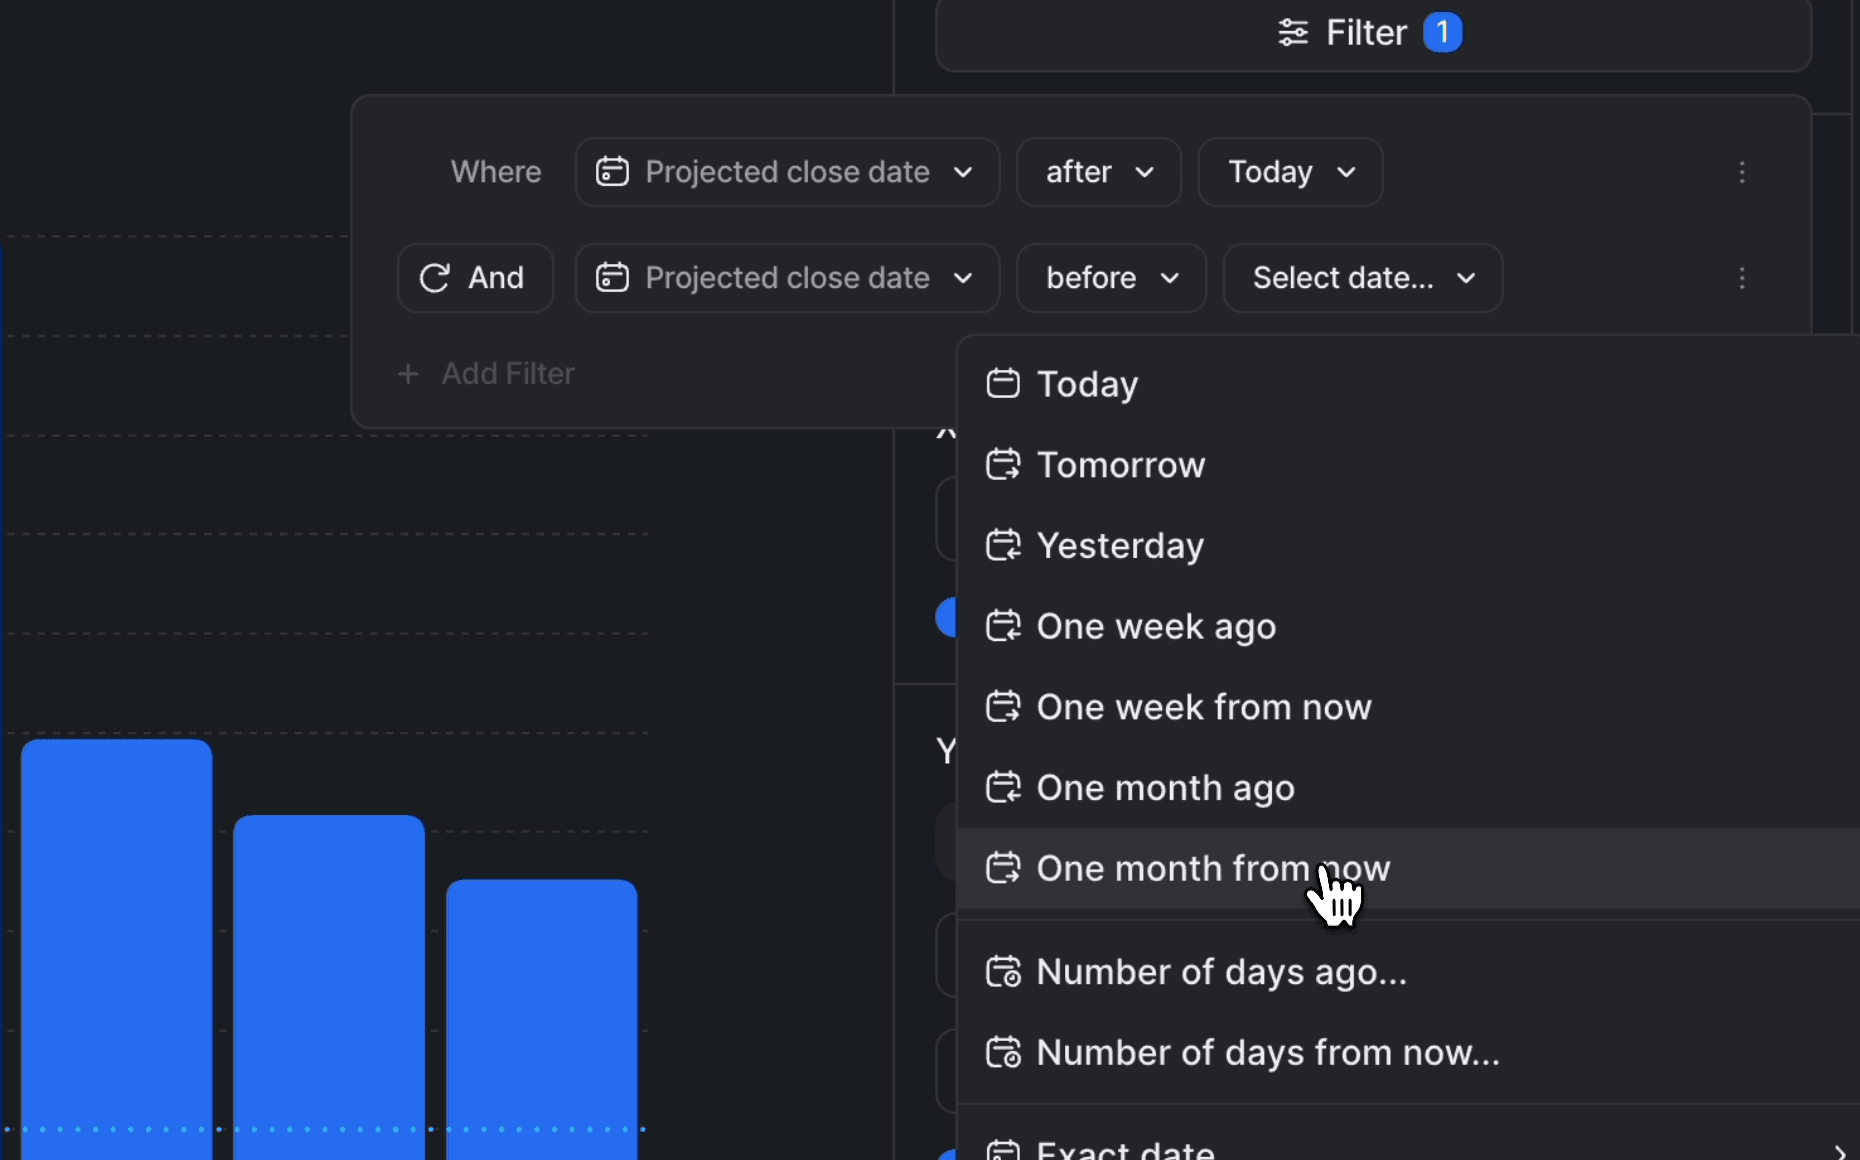Image resolution: width=1860 pixels, height=1160 pixels.
Task: Open the first Projected close date field dropdown
Action: pyautogui.click(x=787, y=172)
